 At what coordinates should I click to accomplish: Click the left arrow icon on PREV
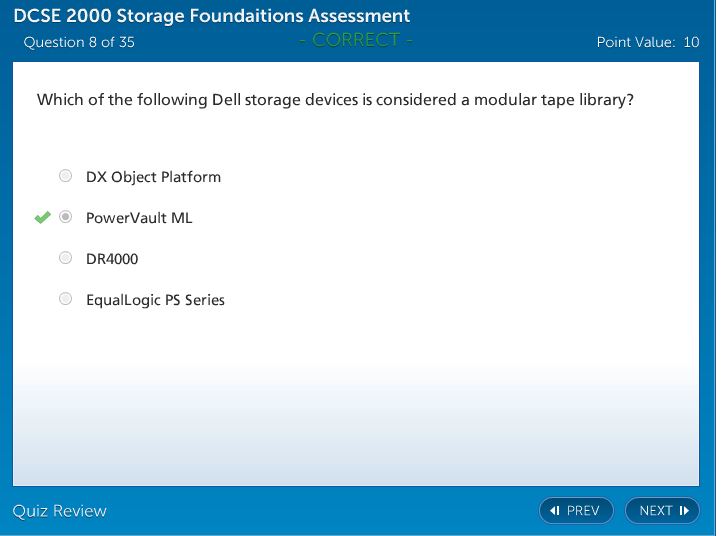[554, 511]
